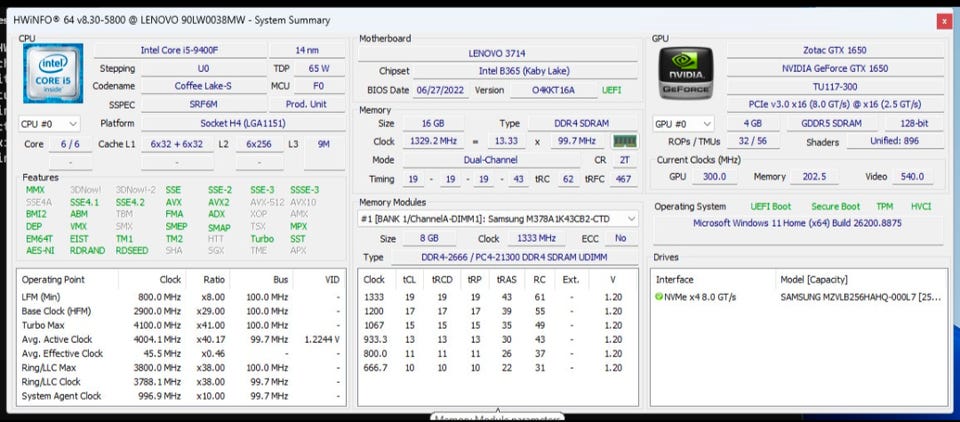This screenshot has width=960, height=422.
Task: Click the PCIe v3.0 x16 link field
Action: tap(834, 105)
